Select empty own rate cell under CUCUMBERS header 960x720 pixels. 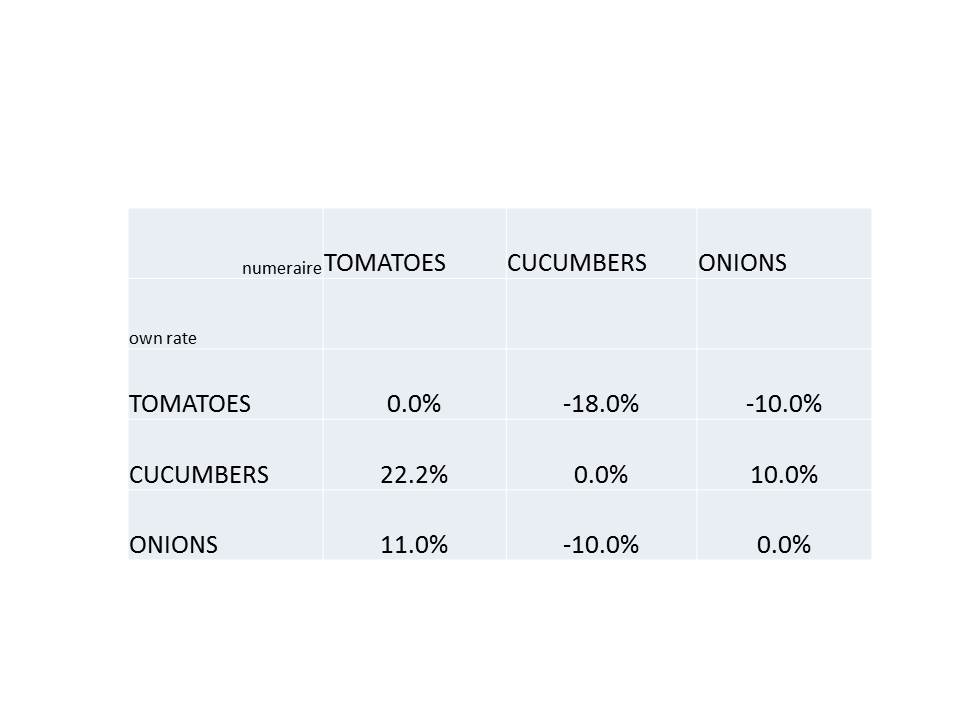click(601, 314)
